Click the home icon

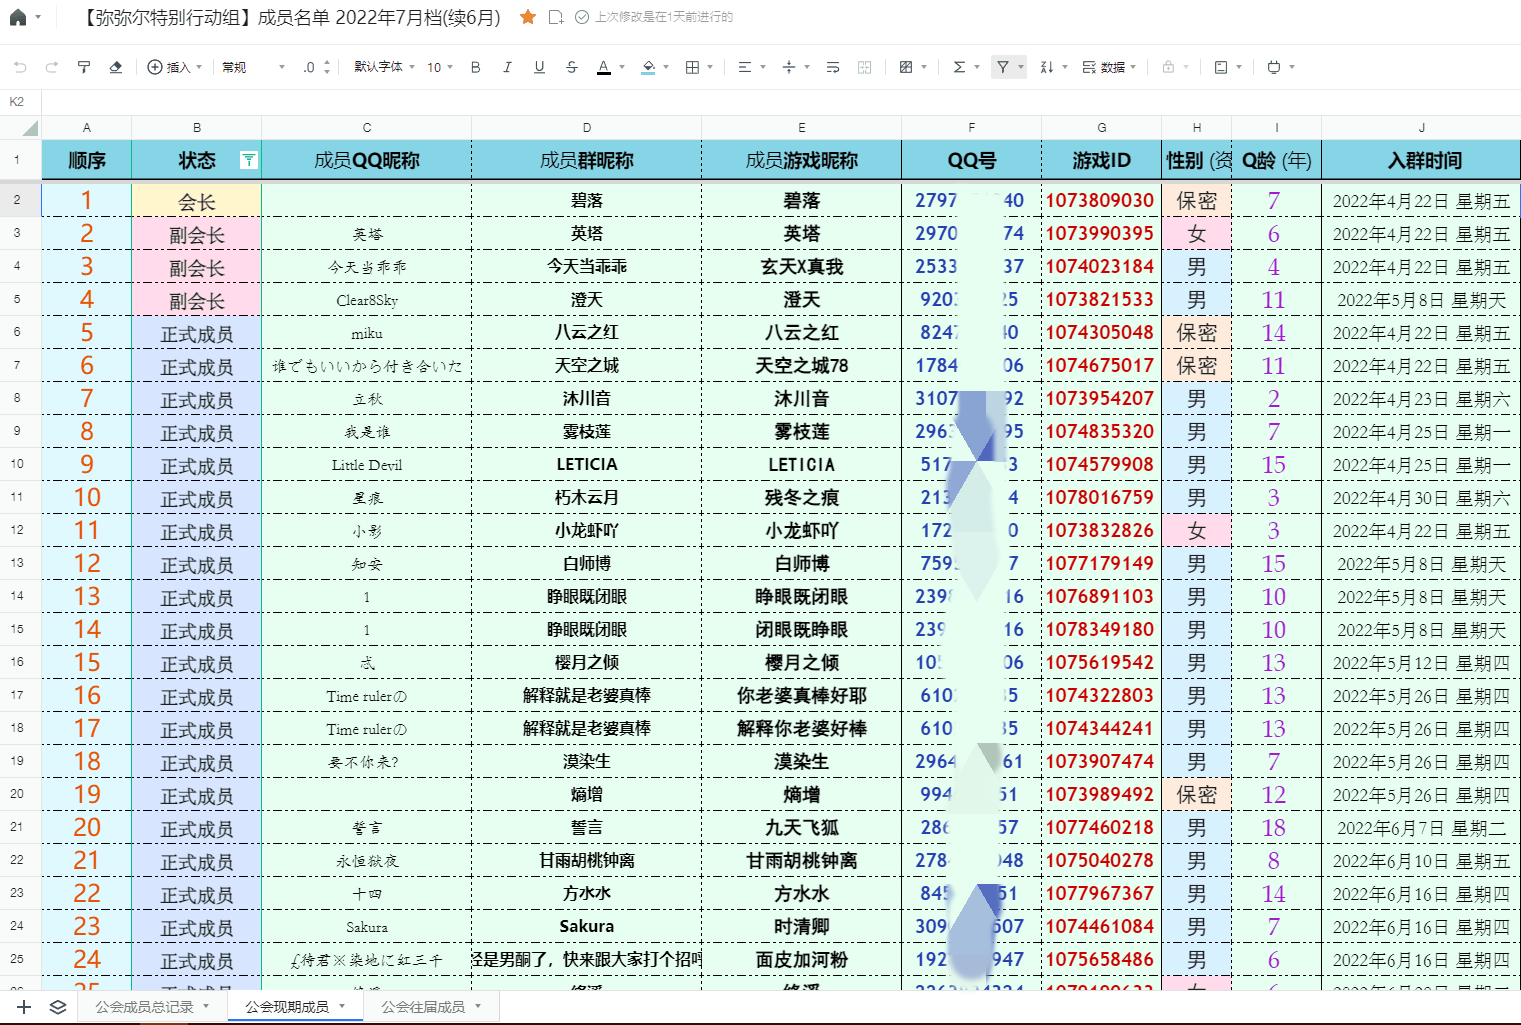(x=17, y=17)
